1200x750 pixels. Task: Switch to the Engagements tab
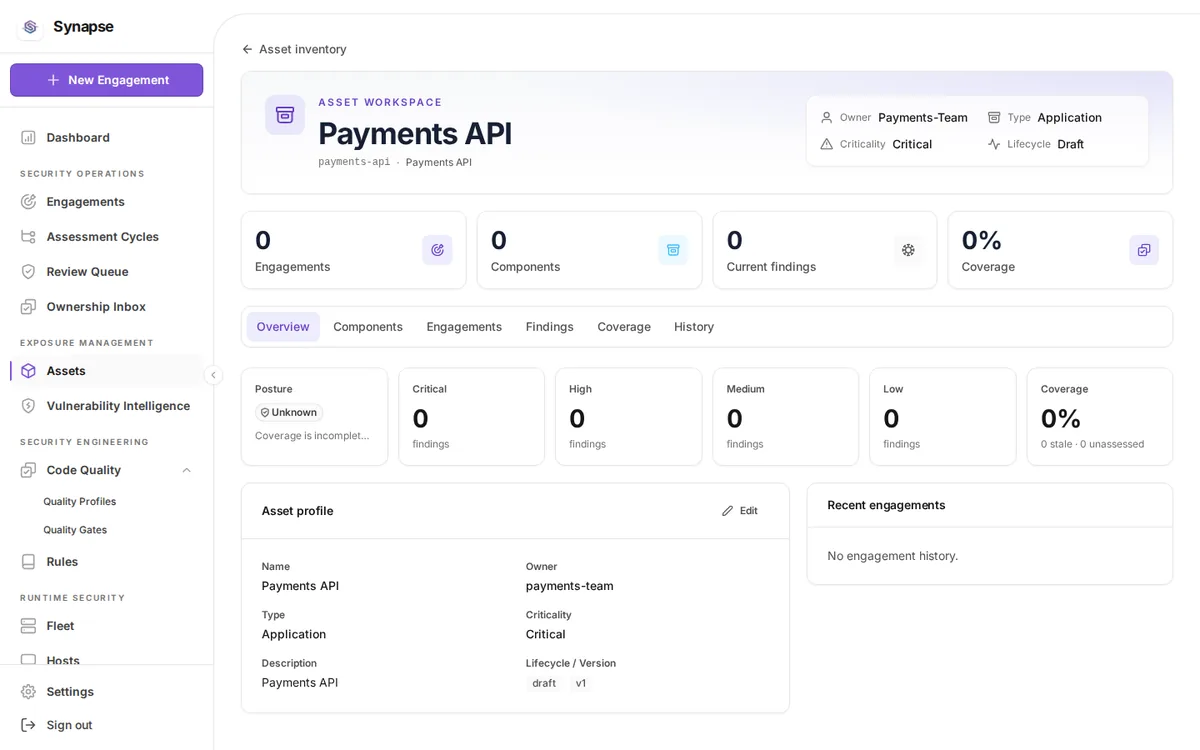tap(464, 327)
